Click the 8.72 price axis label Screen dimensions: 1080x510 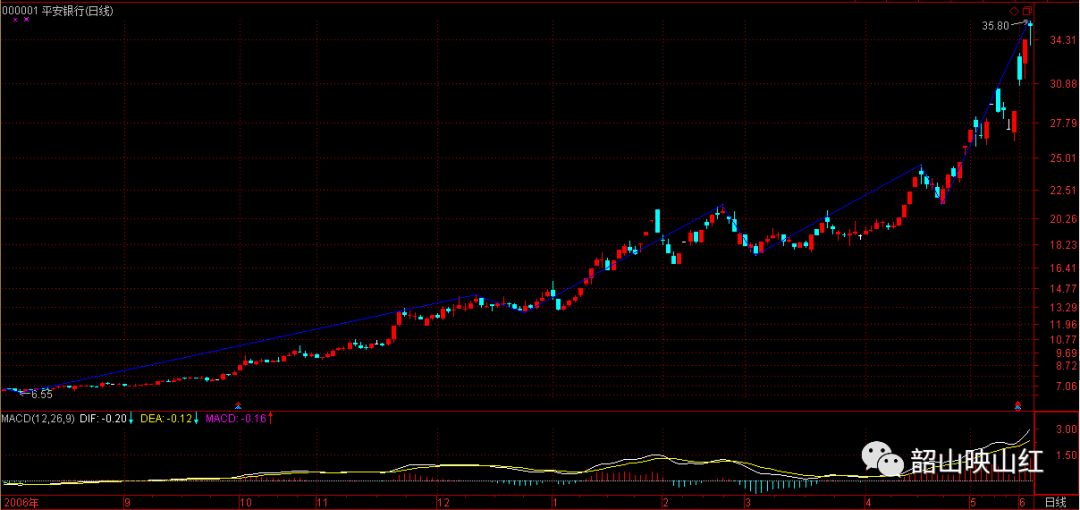[1065, 365]
